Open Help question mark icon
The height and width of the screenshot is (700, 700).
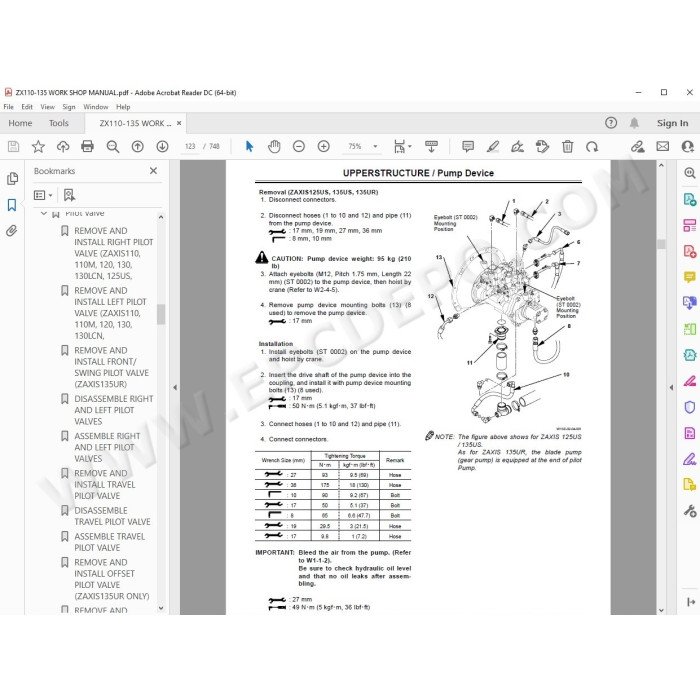point(611,123)
